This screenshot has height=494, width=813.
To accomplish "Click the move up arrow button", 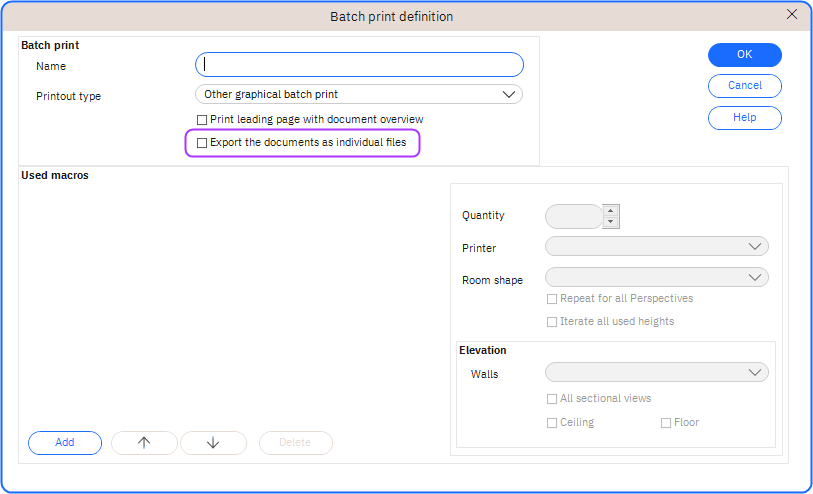I will (x=144, y=443).
